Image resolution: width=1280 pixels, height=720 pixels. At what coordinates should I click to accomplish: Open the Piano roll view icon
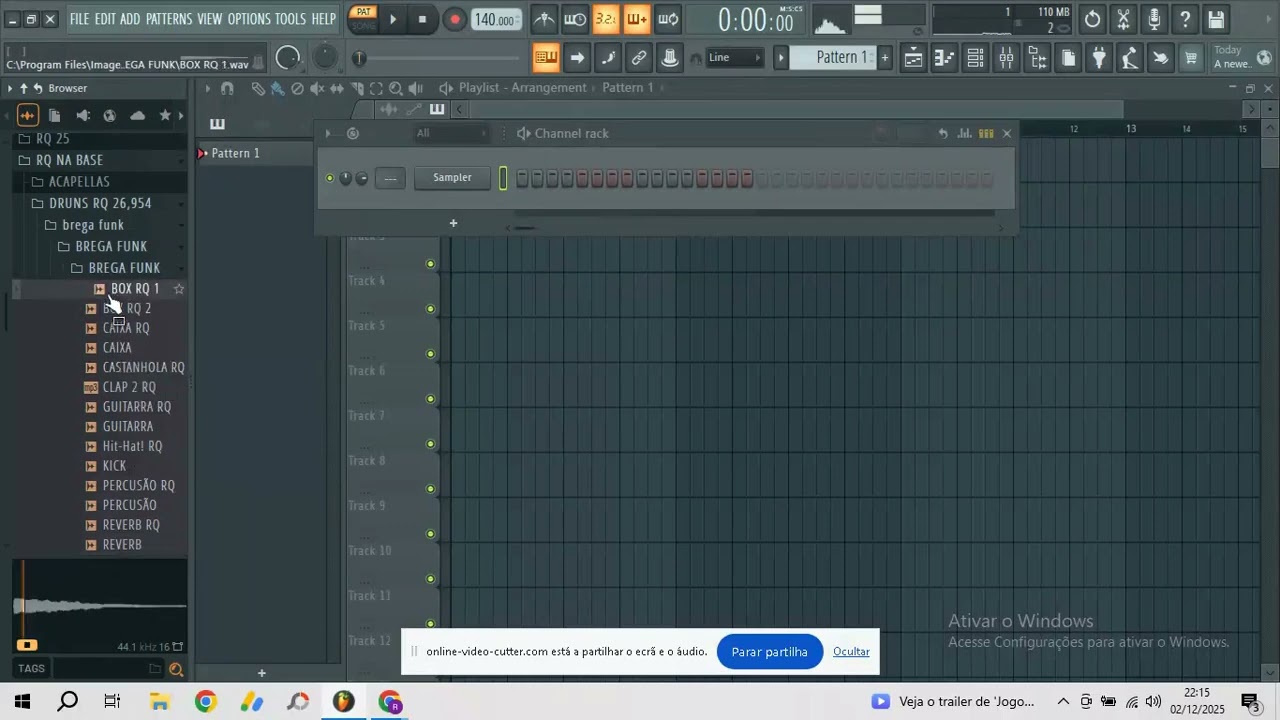[944, 58]
